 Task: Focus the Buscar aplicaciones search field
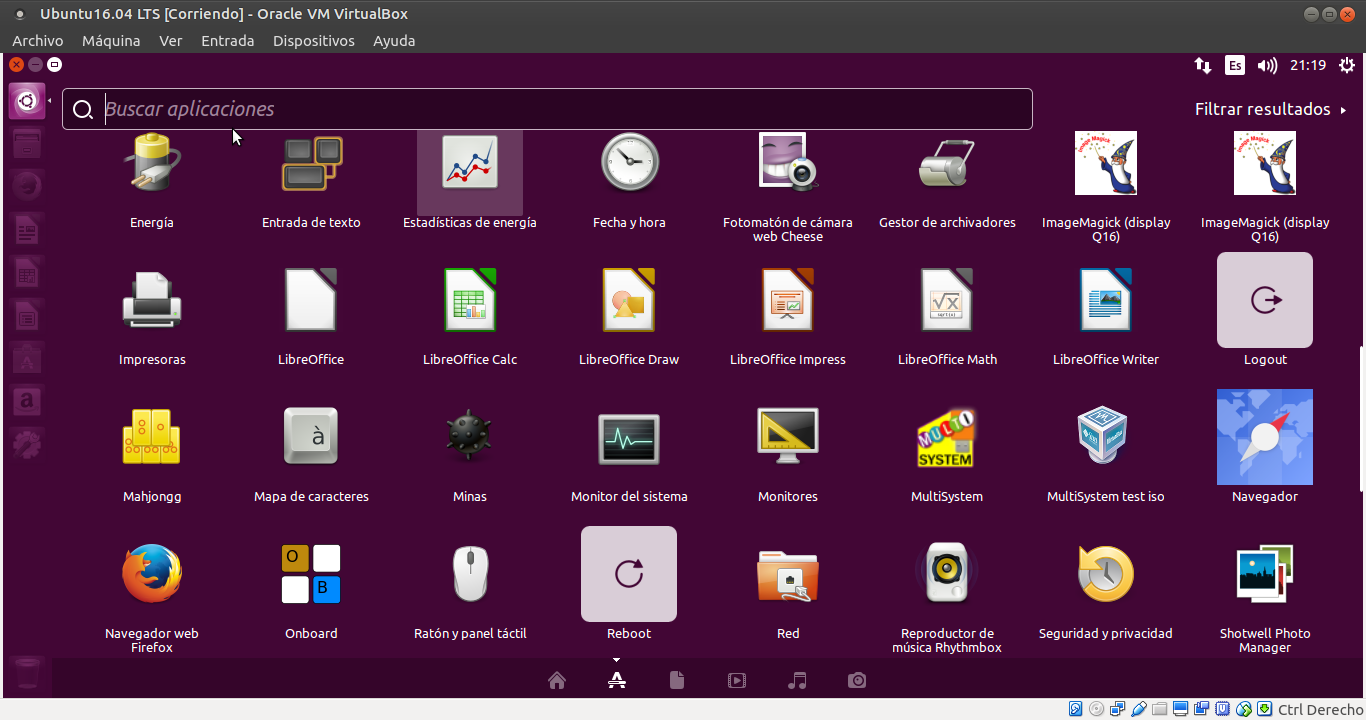pos(547,109)
